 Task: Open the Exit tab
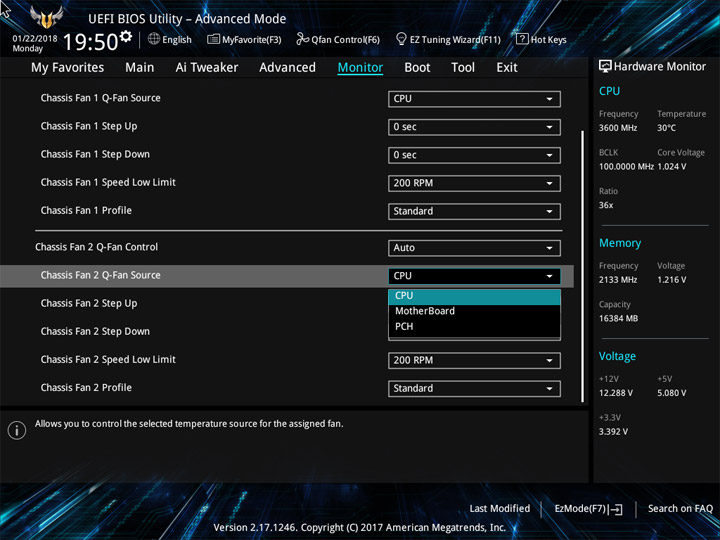click(507, 68)
